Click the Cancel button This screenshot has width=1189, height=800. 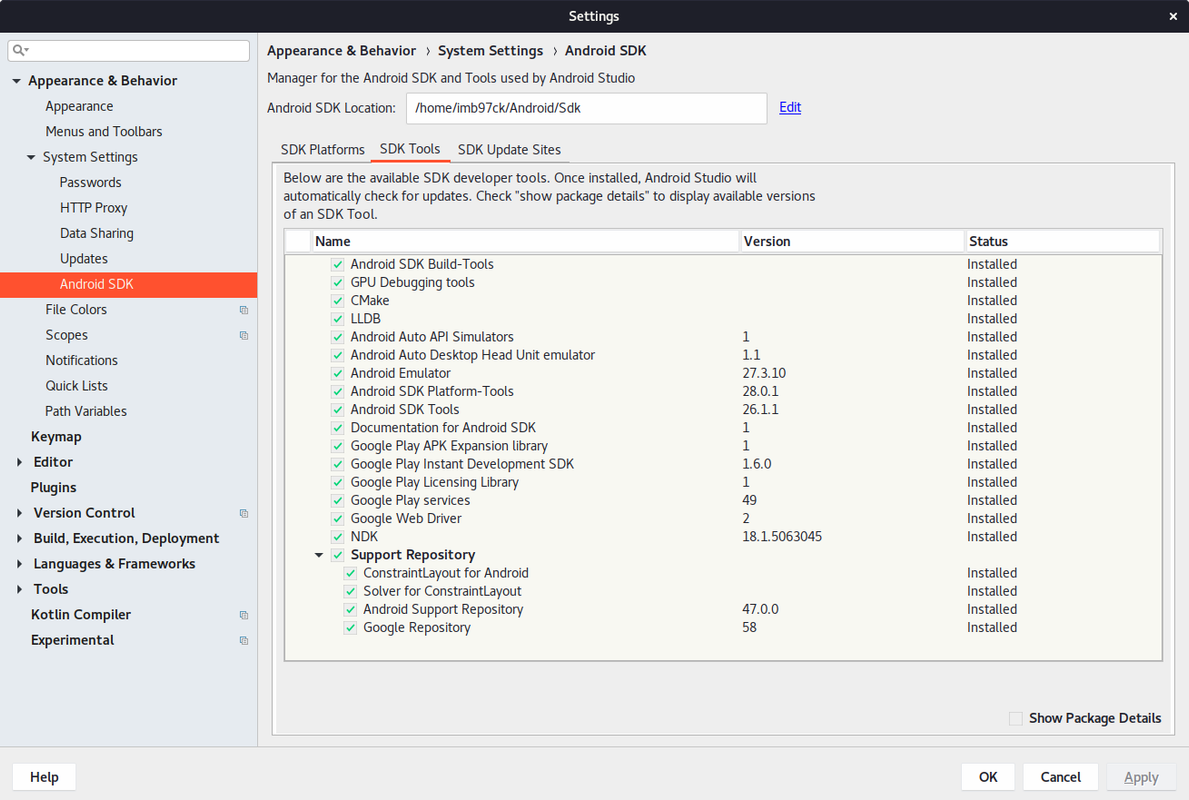coord(1060,776)
